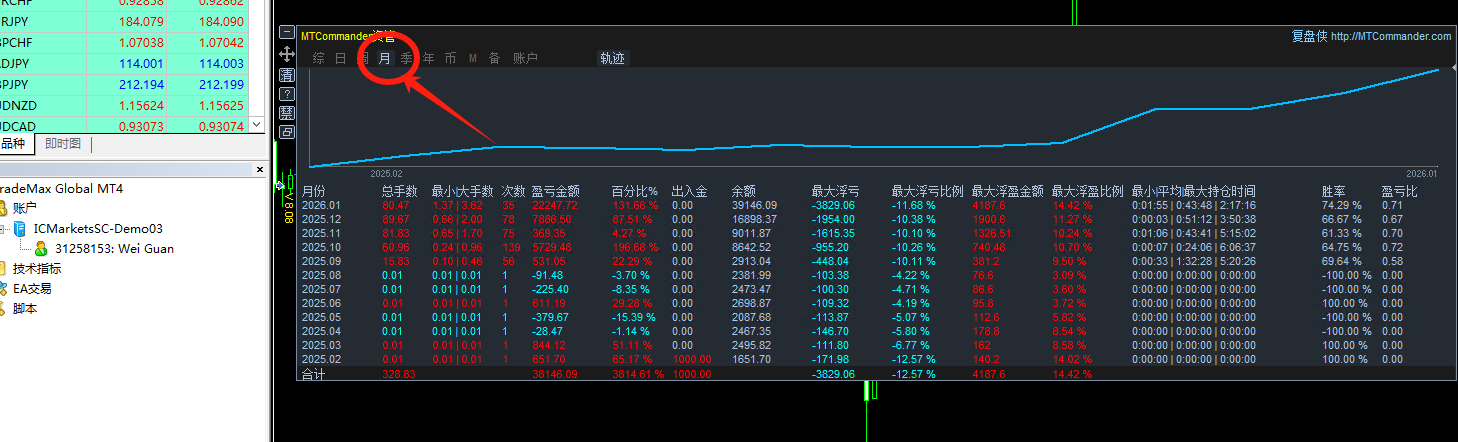Viewport: 1458px width, 442px height.
Task: Click the Market Watch bid price 184.079
Action: click(140, 21)
